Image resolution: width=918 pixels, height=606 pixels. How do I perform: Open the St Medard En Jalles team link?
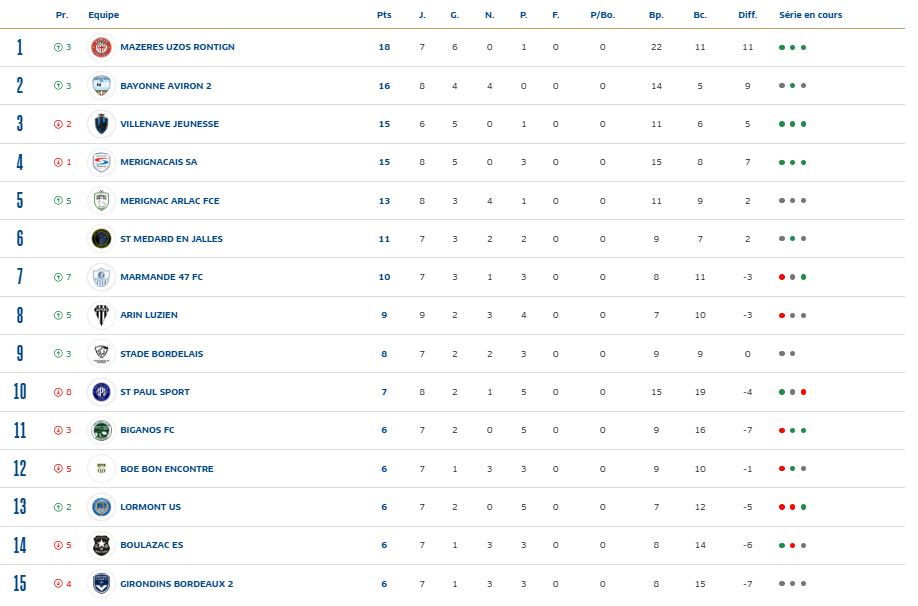171,239
